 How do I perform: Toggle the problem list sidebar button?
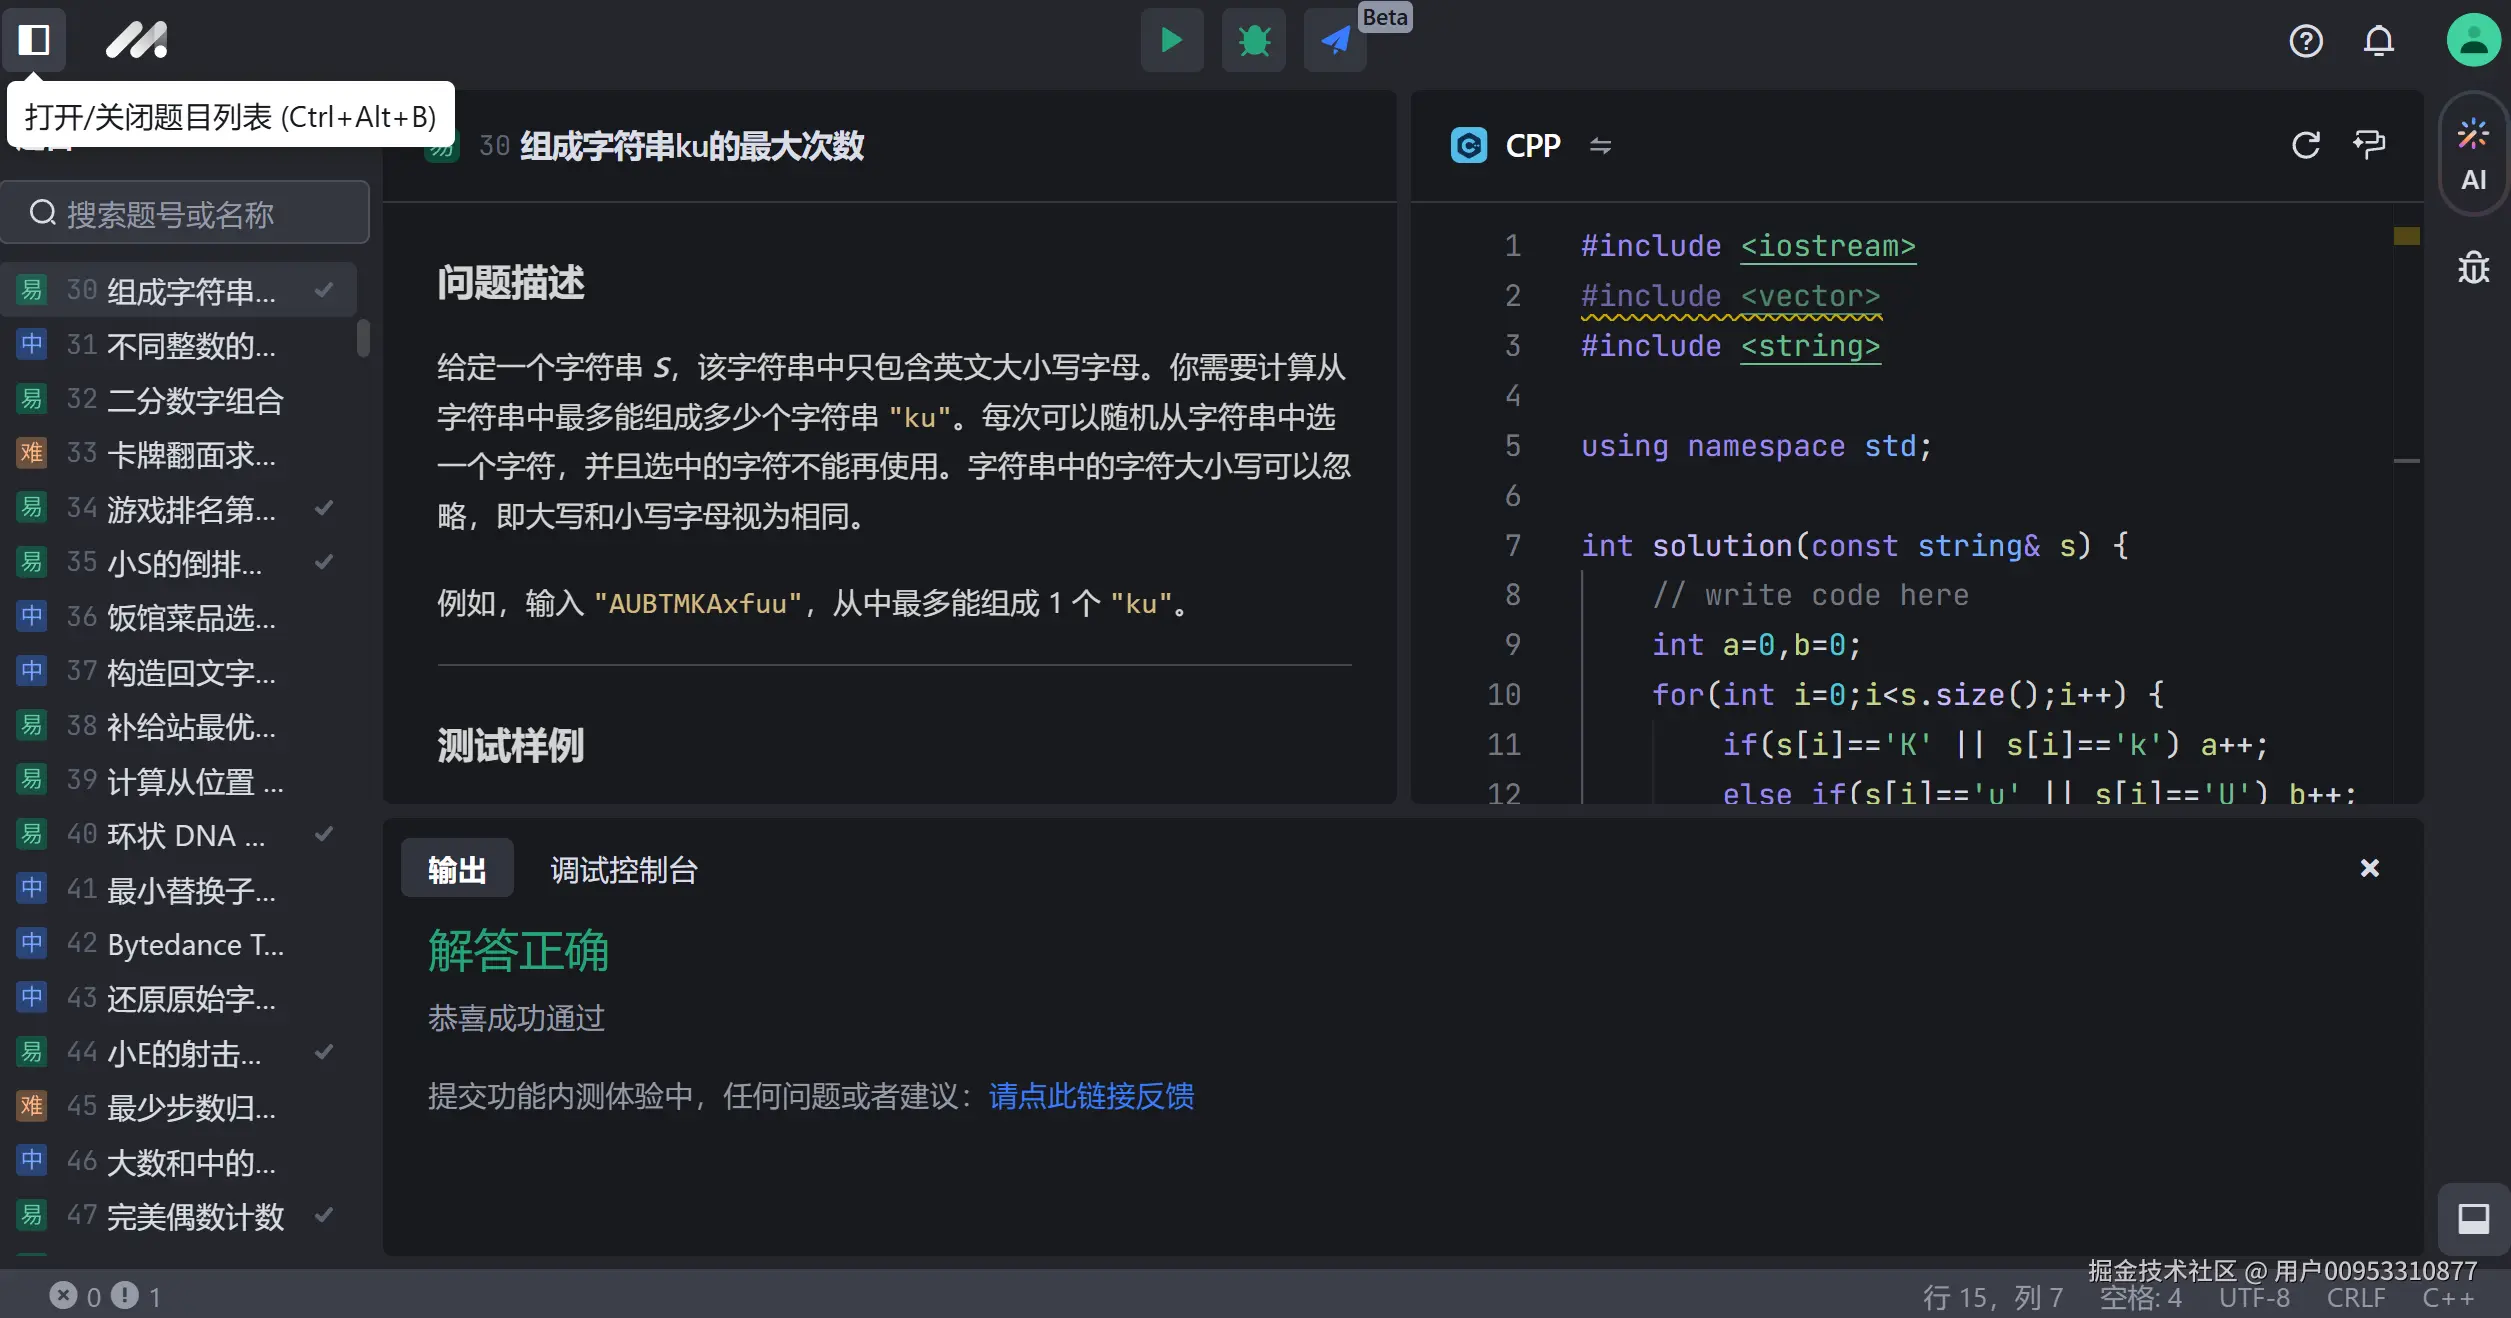coord(34,40)
